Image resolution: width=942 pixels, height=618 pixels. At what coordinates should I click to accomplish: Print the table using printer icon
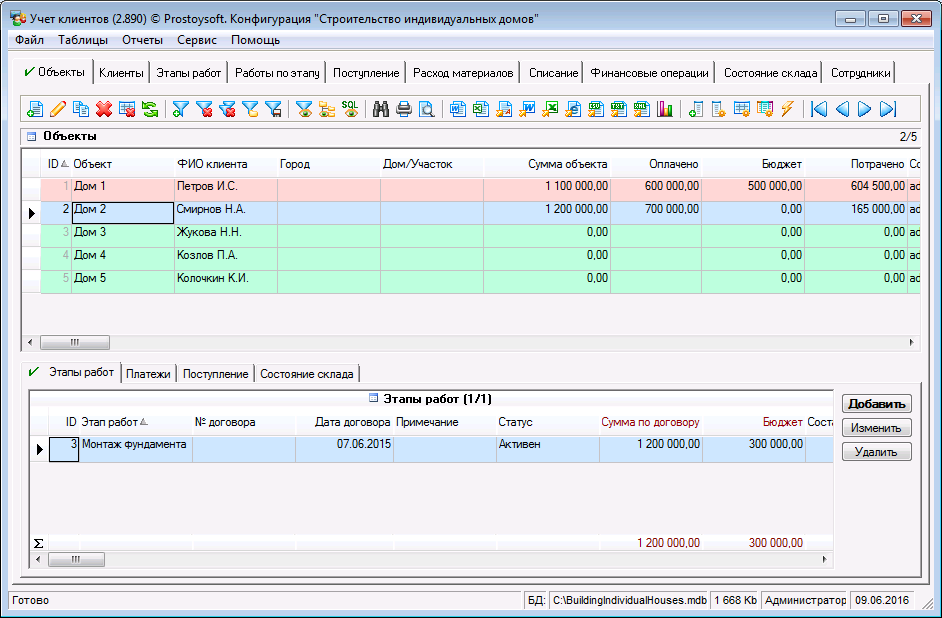point(404,109)
